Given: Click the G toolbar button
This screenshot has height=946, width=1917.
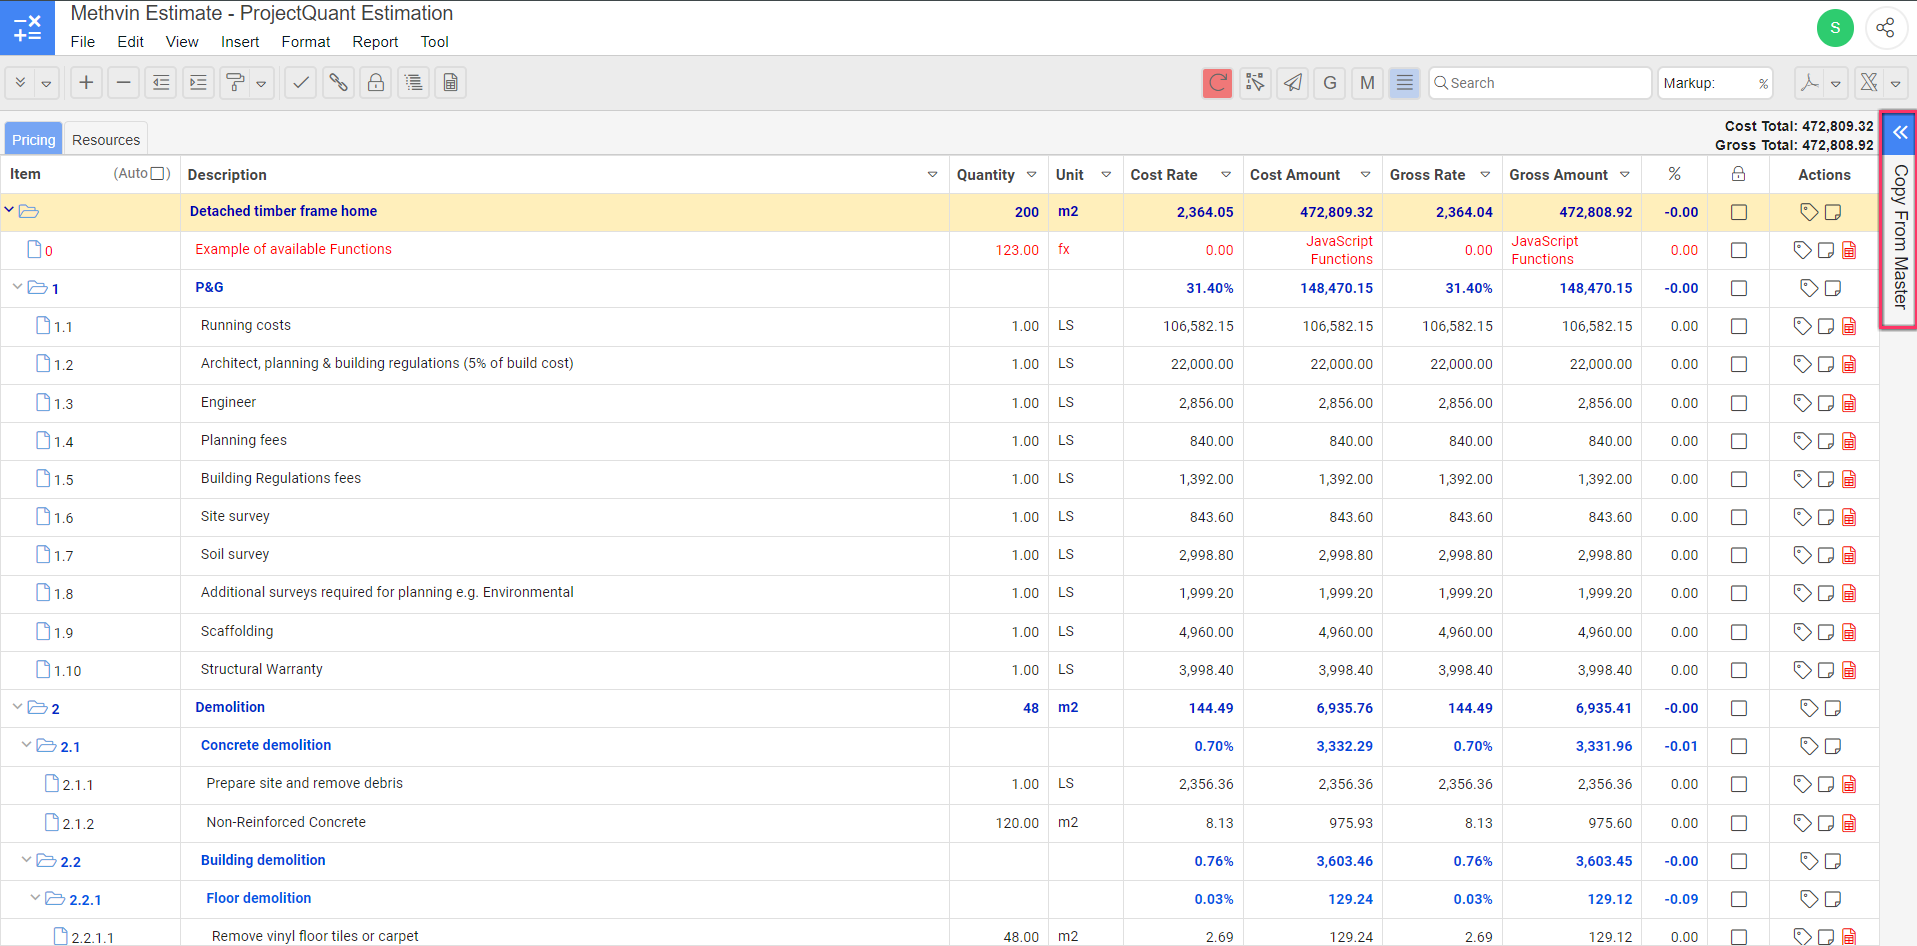Looking at the screenshot, I should tap(1330, 83).
